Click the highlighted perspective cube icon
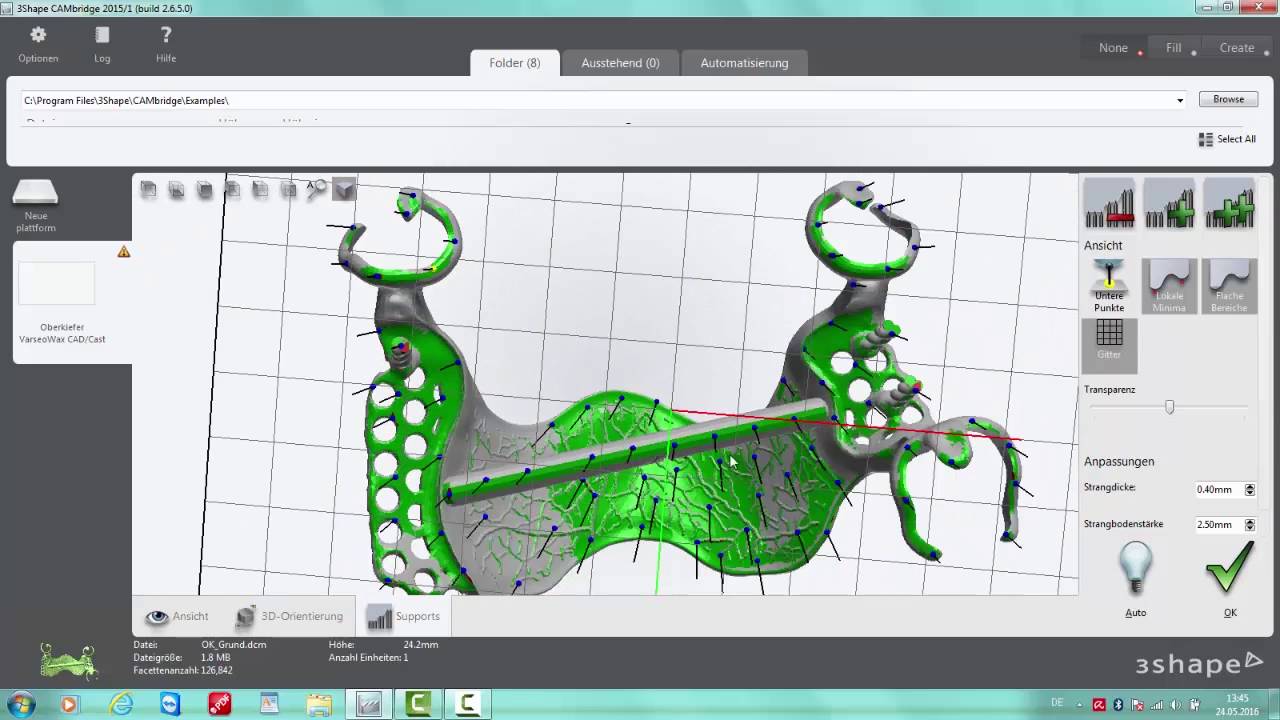This screenshot has height=720, width=1280. (344, 188)
